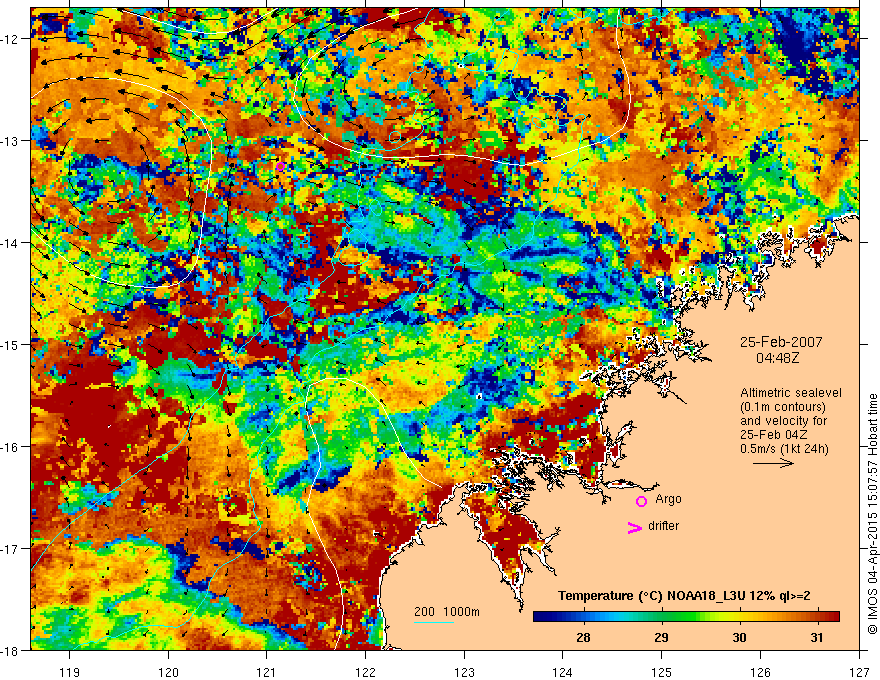
Task: Click the '-12' latitude axis label
Action: coord(10,39)
